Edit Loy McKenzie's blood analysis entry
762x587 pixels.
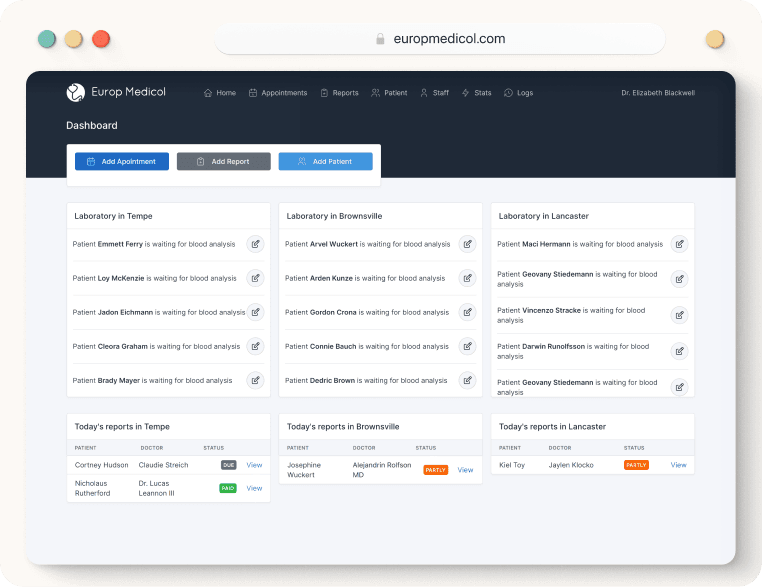point(255,278)
